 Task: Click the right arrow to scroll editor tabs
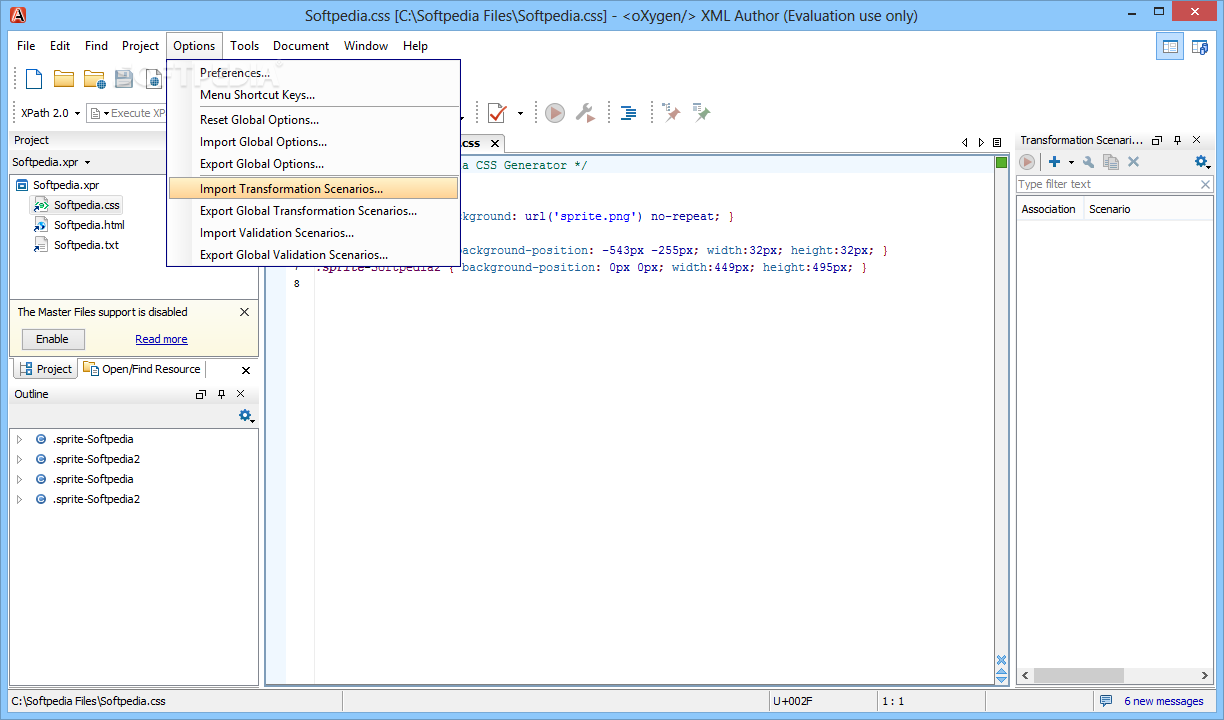(981, 143)
